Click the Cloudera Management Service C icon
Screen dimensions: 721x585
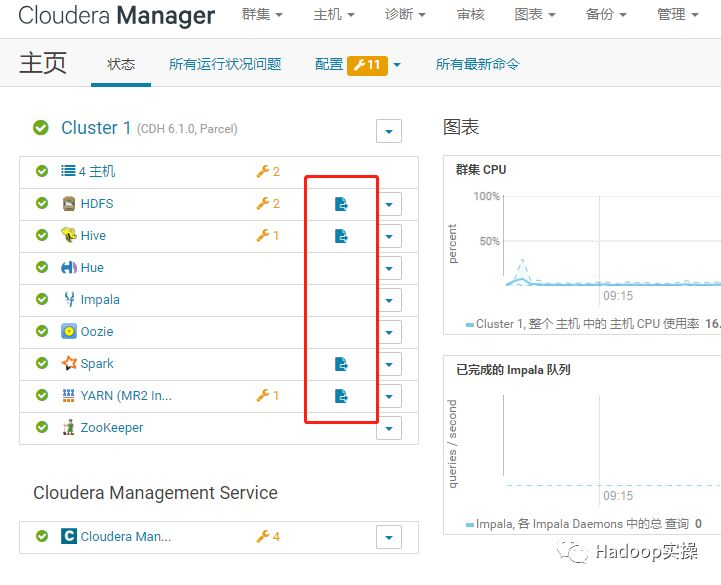tap(69, 536)
